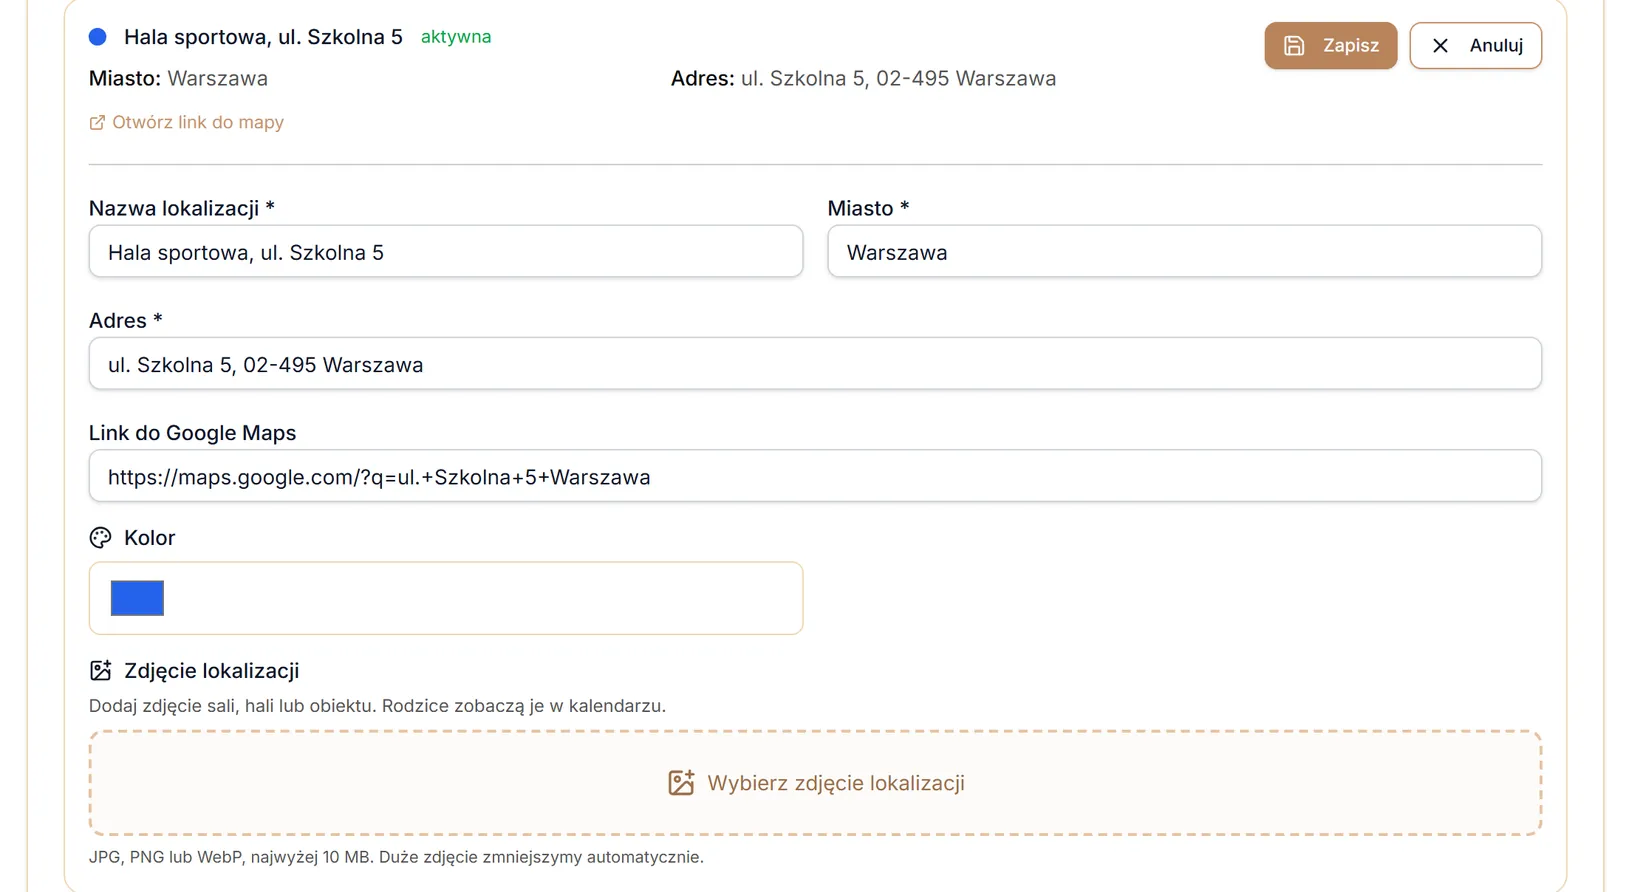Click the external link icon near map link

tap(97, 123)
